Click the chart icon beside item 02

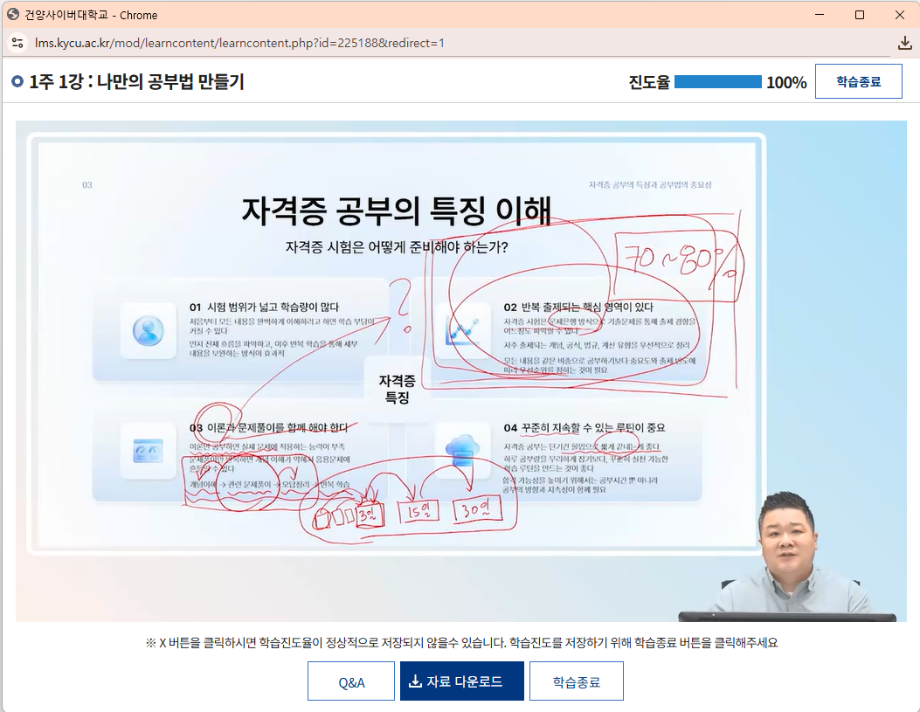pyautogui.click(x=462, y=330)
